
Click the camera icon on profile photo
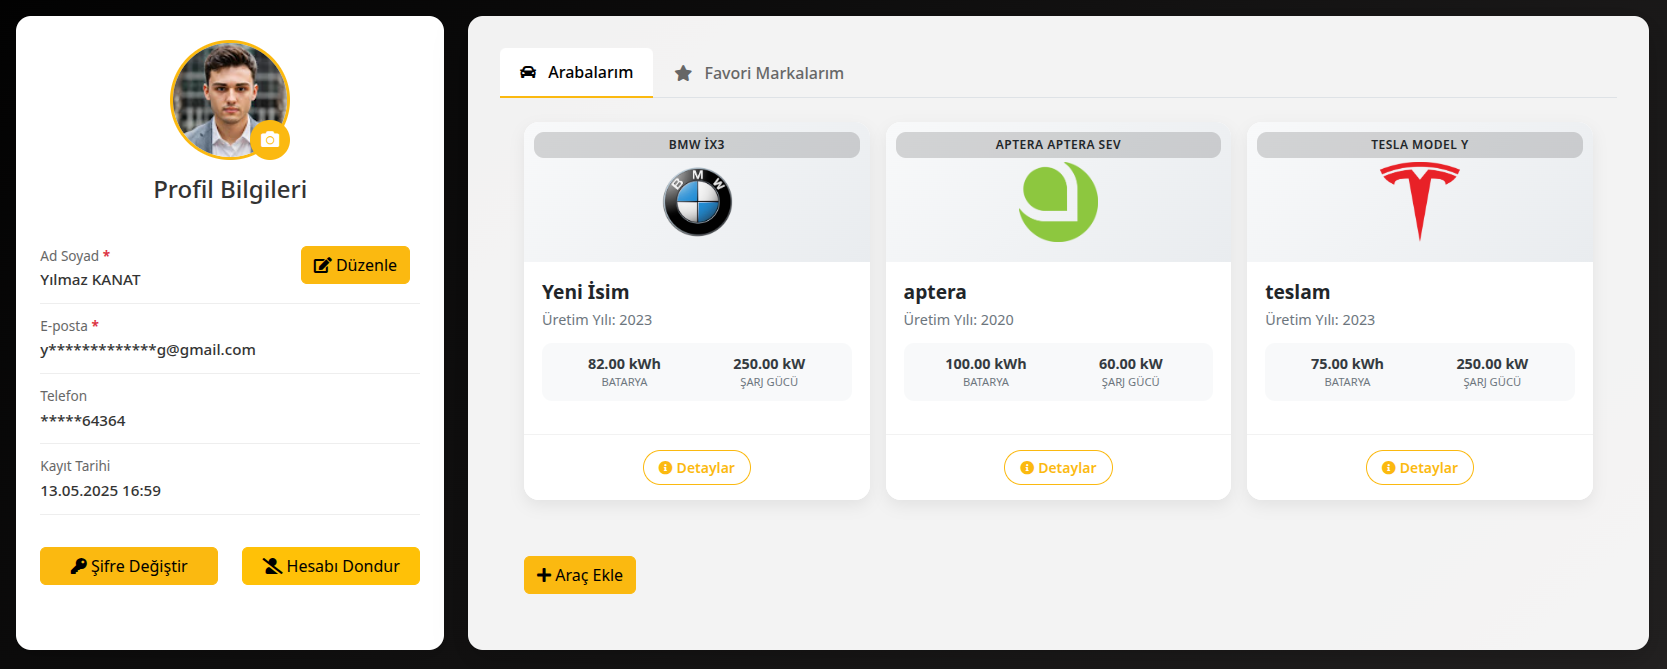tap(270, 140)
